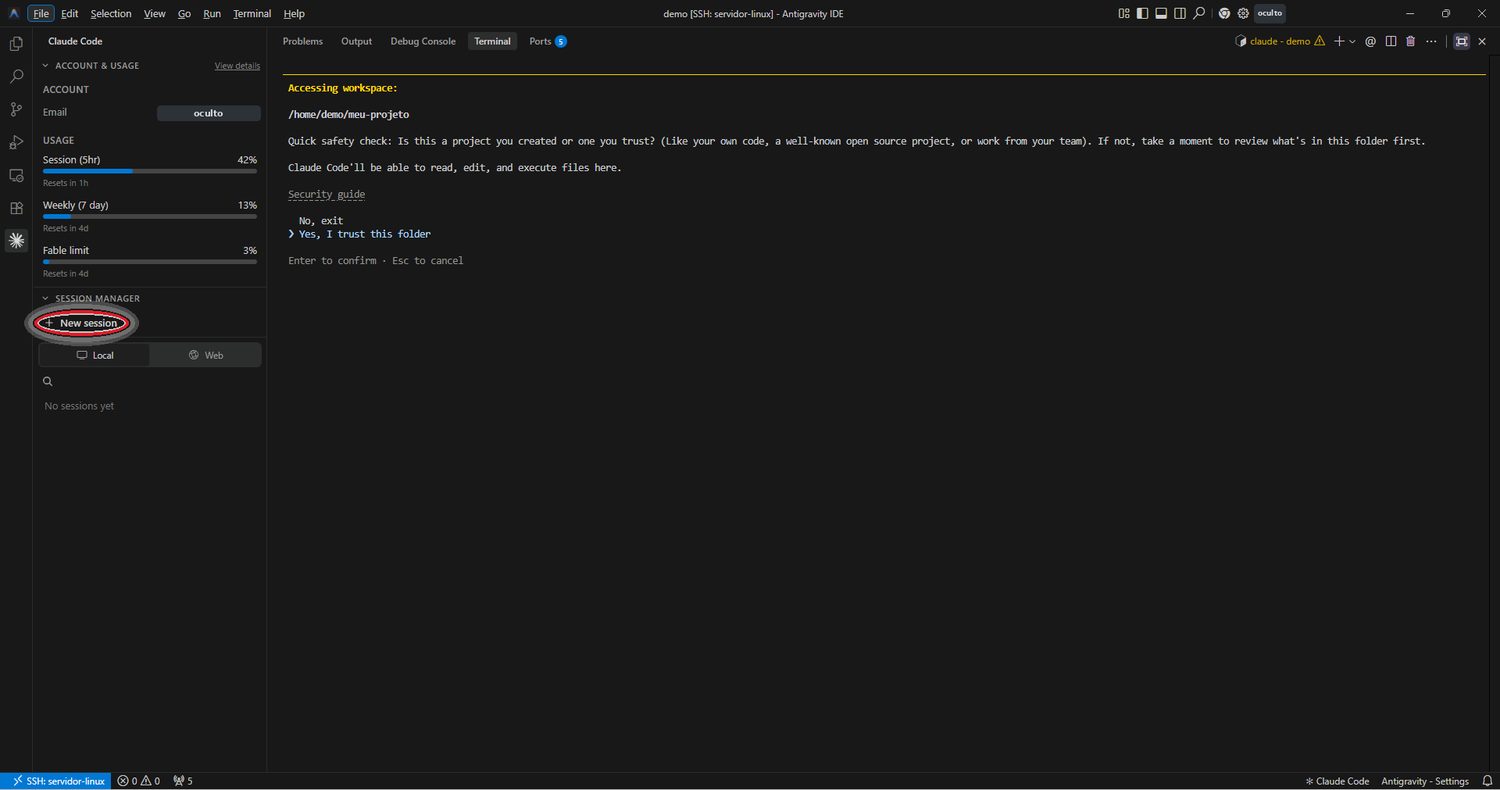Open the Search view in activity bar
Viewport: 1500px width, 790px height.
point(16,76)
